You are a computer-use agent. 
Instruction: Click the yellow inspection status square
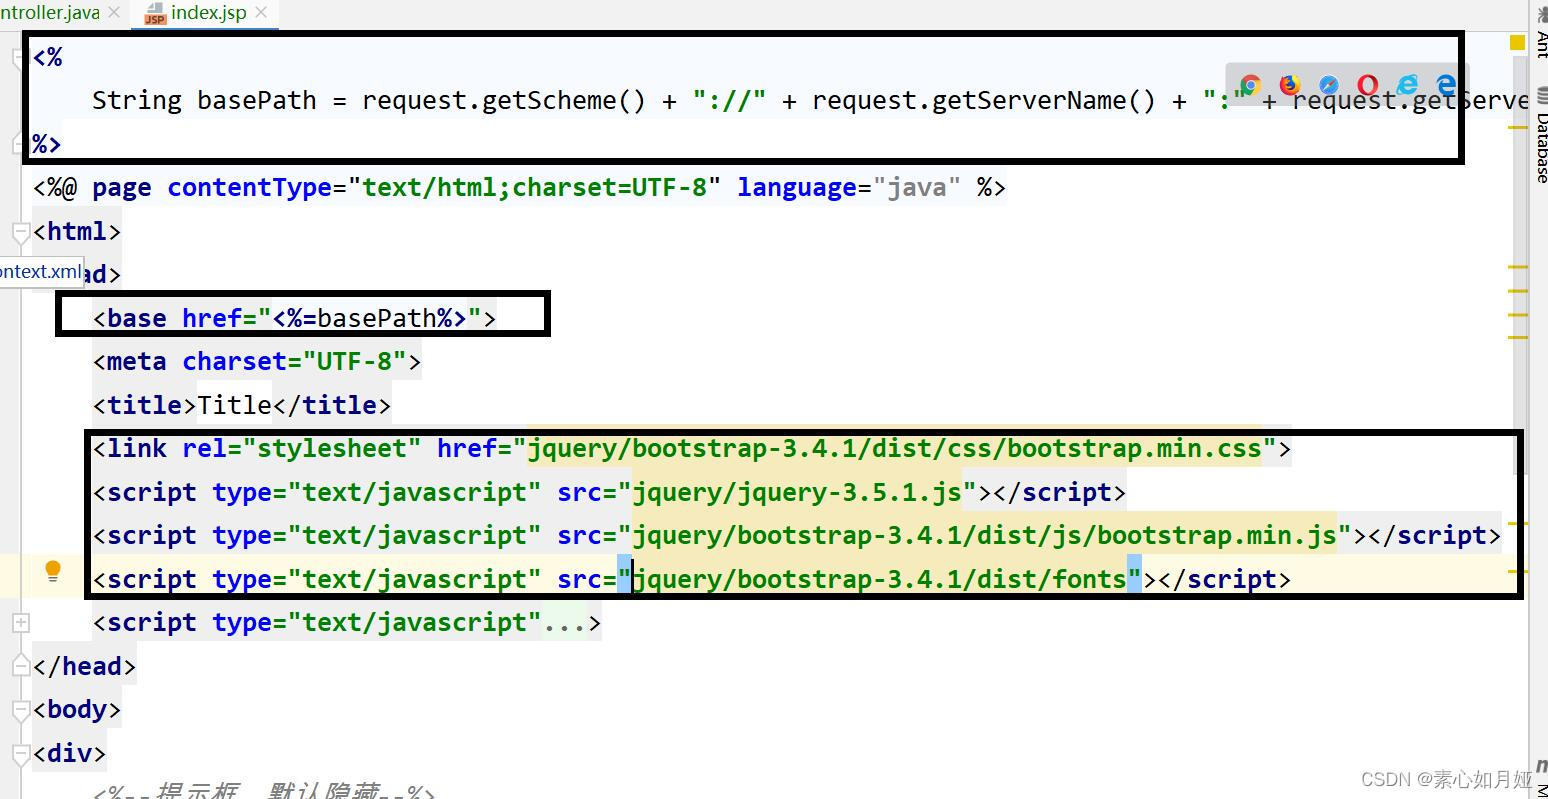1517,42
